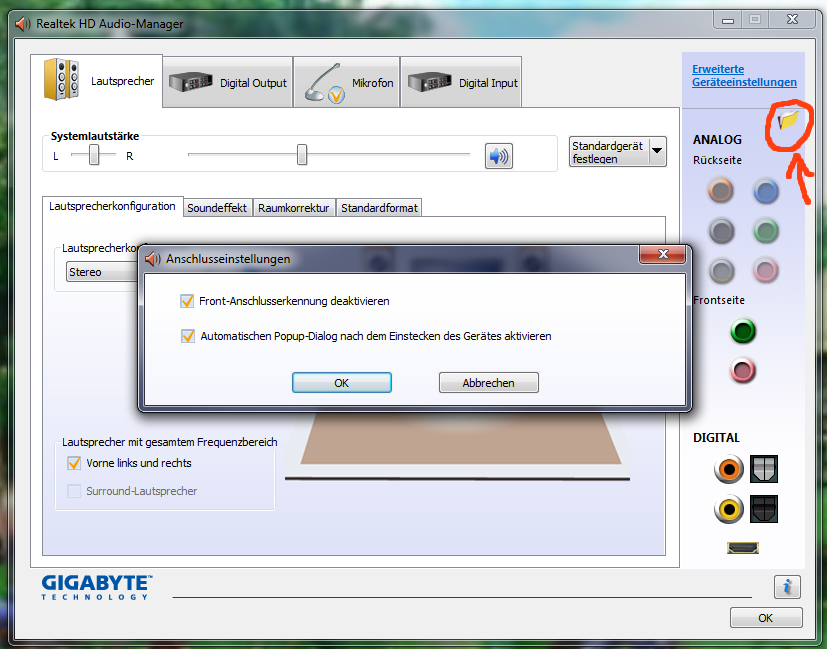The image size is (827, 649).
Task: Click the green rear analog jack
Action: click(x=765, y=230)
